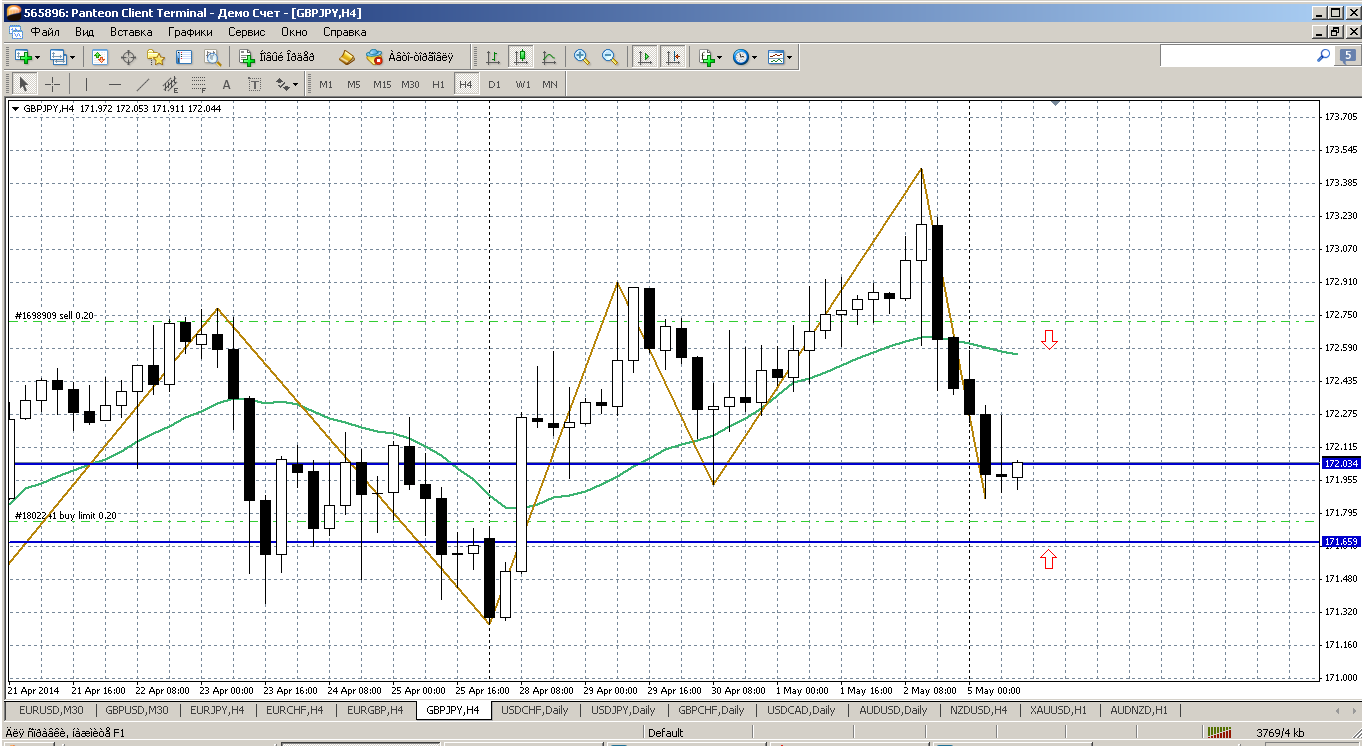Open the Navigator panel (star folder icon)

pyautogui.click(x=156, y=57)
